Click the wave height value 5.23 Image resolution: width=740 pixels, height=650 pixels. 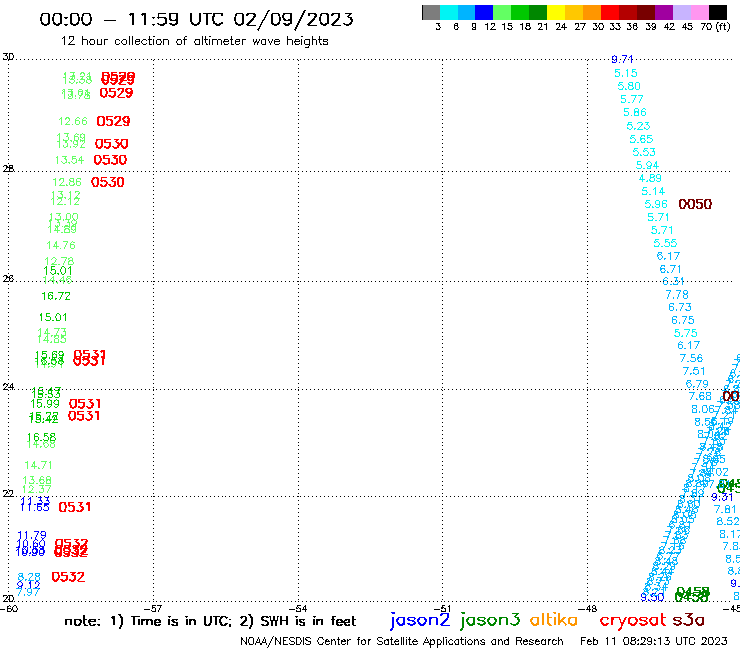coord(638,127)
